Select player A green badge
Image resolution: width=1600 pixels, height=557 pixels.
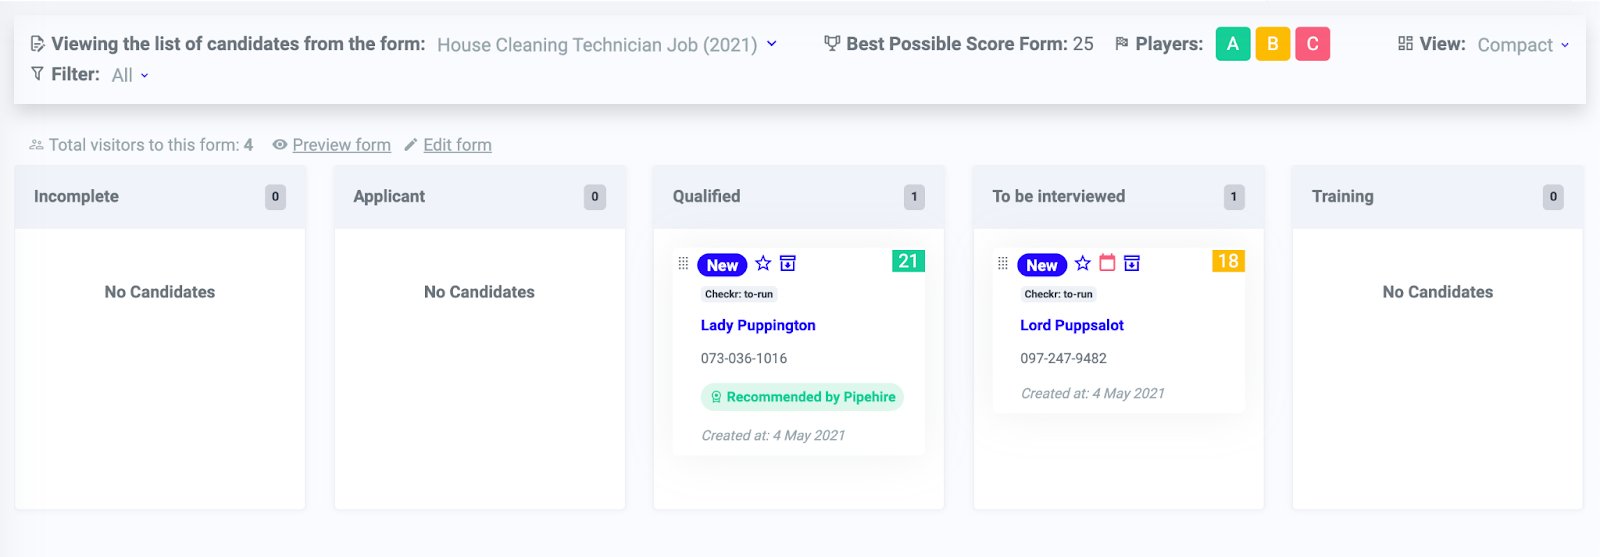click(1233, 44)
